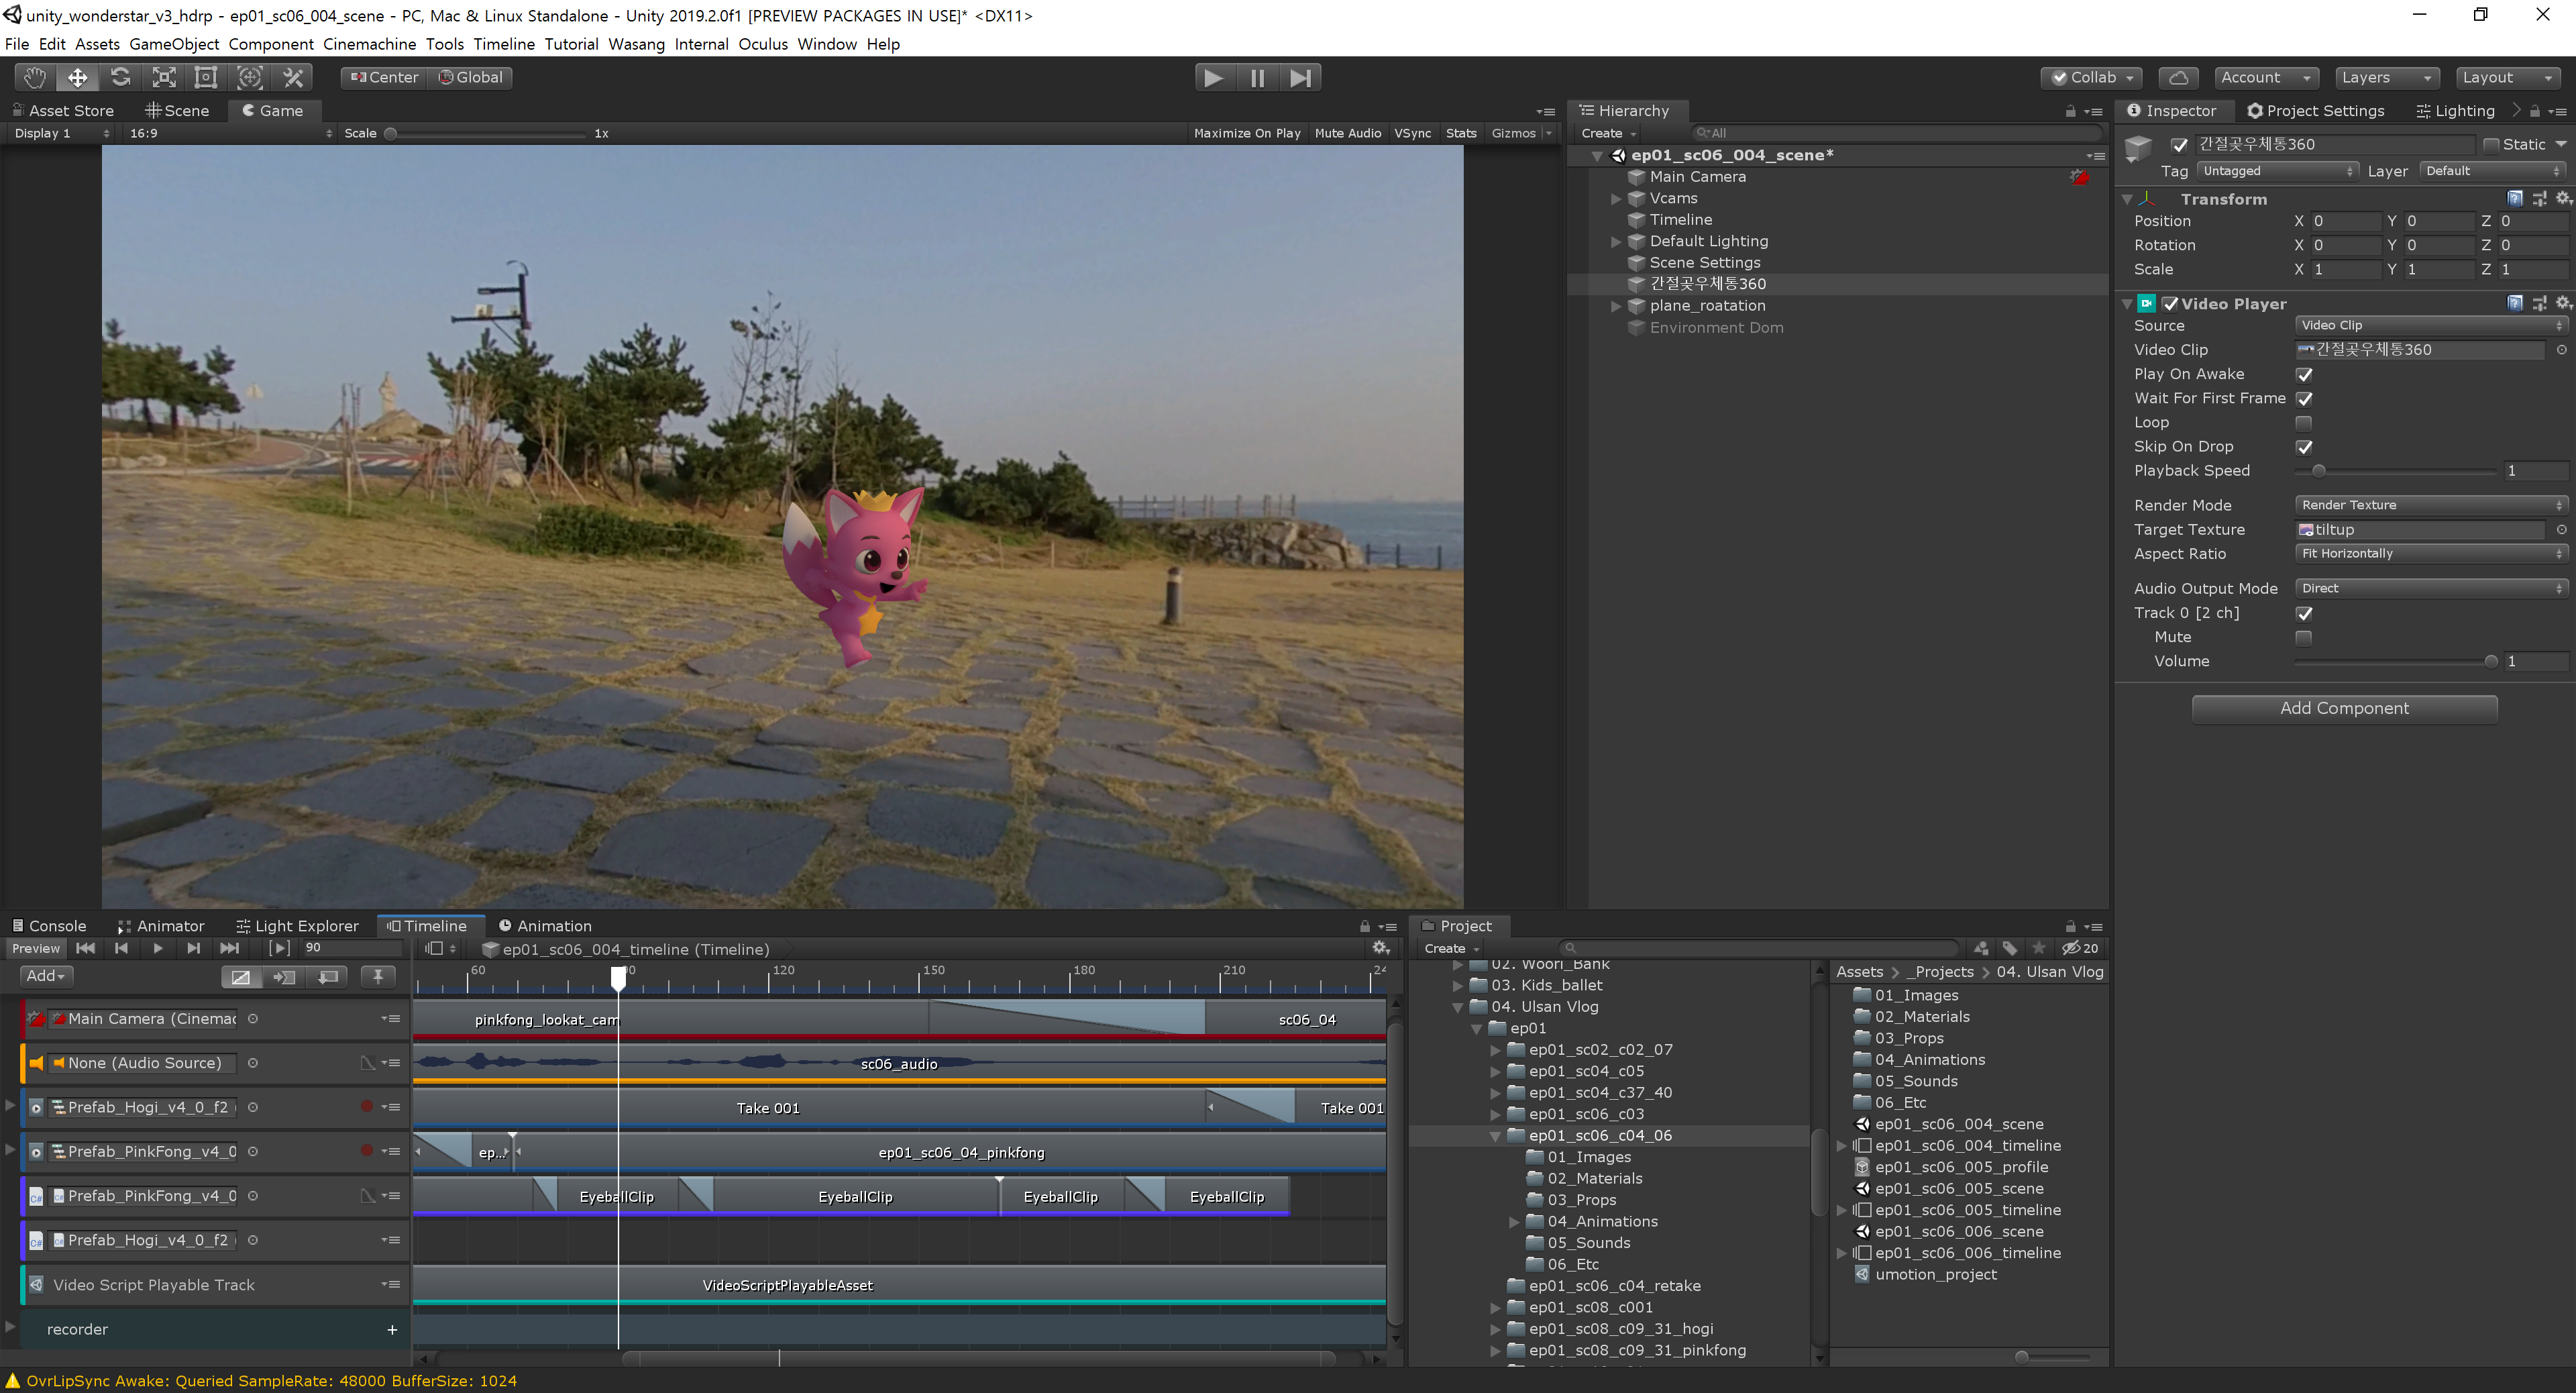This screenshot has width=2576, height=1393.
Task: Lock the Hierarchy panel
Action: coord(2070,111)
